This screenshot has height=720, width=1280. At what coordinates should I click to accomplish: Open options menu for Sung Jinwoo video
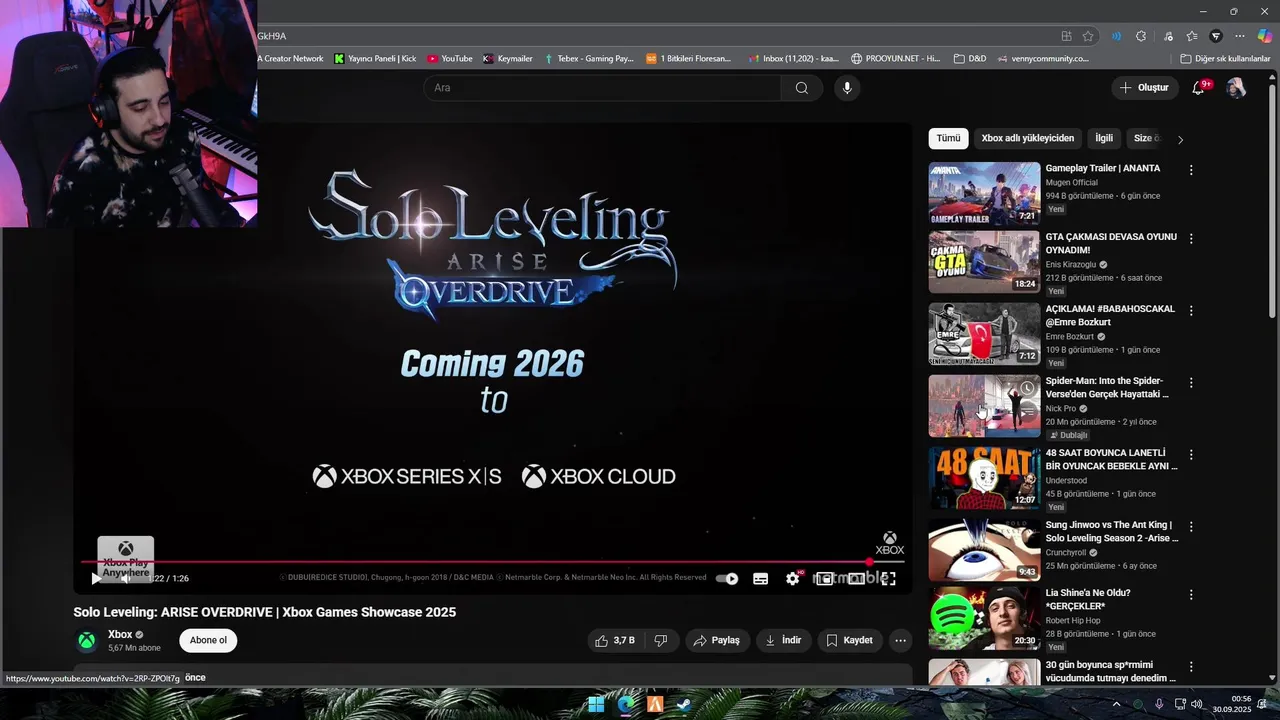point(1190,527)
